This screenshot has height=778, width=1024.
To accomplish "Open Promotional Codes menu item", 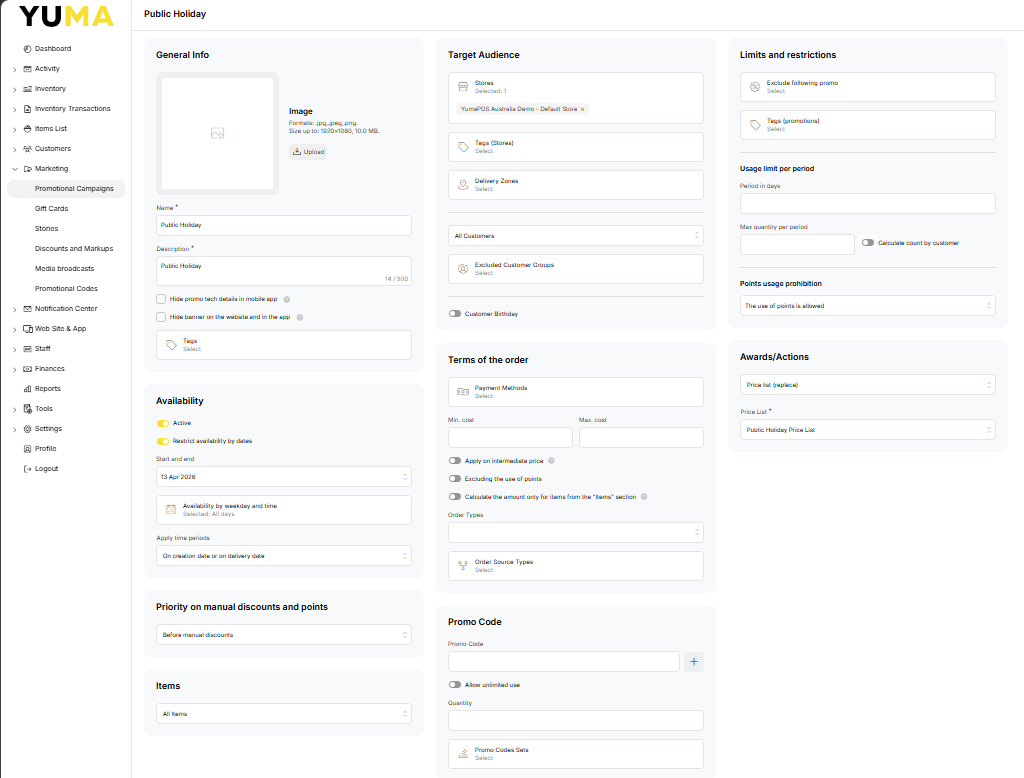I will (66, 289).
